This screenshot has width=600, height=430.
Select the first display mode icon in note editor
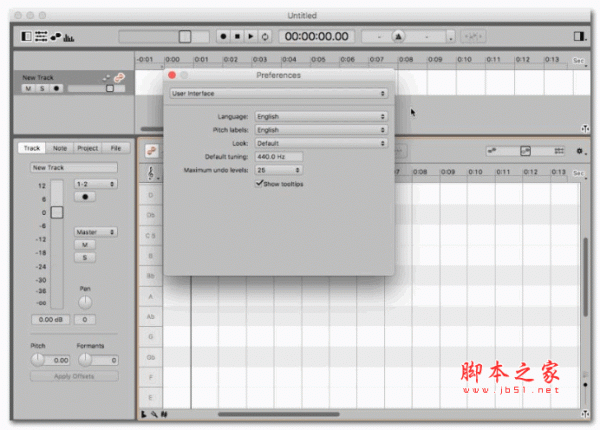pyautogui.click(x=492, y=151)
